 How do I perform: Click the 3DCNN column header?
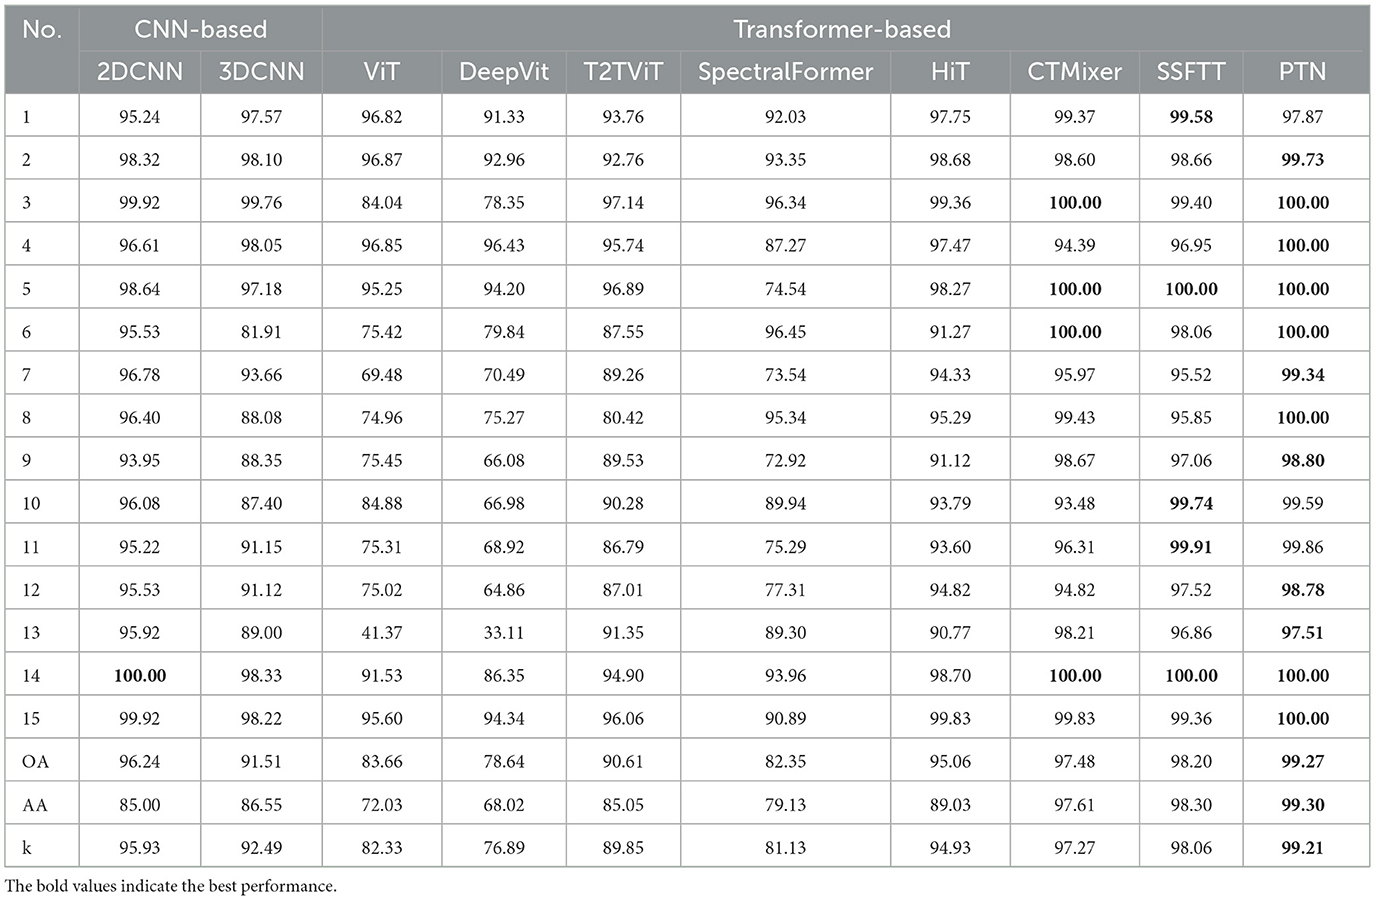coord(261,71)
